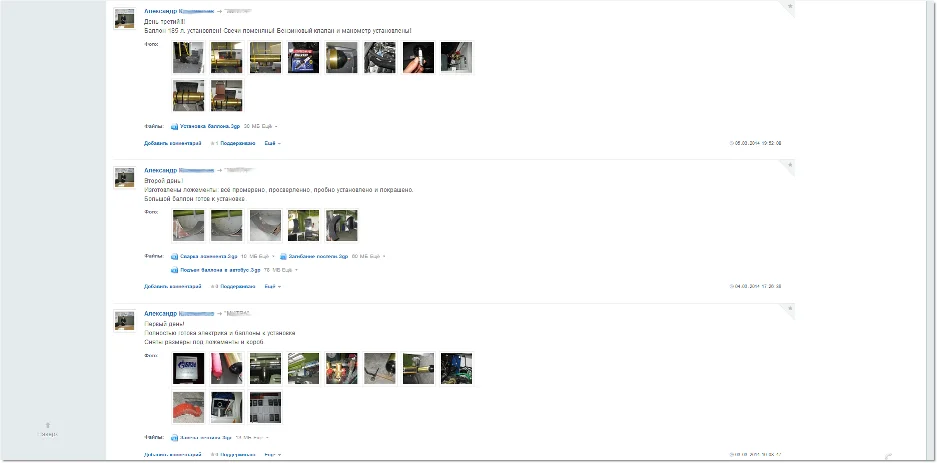Click file icon of 'Подъем баллона в автобус.3gp'
This screenshot has width=937, height=463.
coord(174,270)
